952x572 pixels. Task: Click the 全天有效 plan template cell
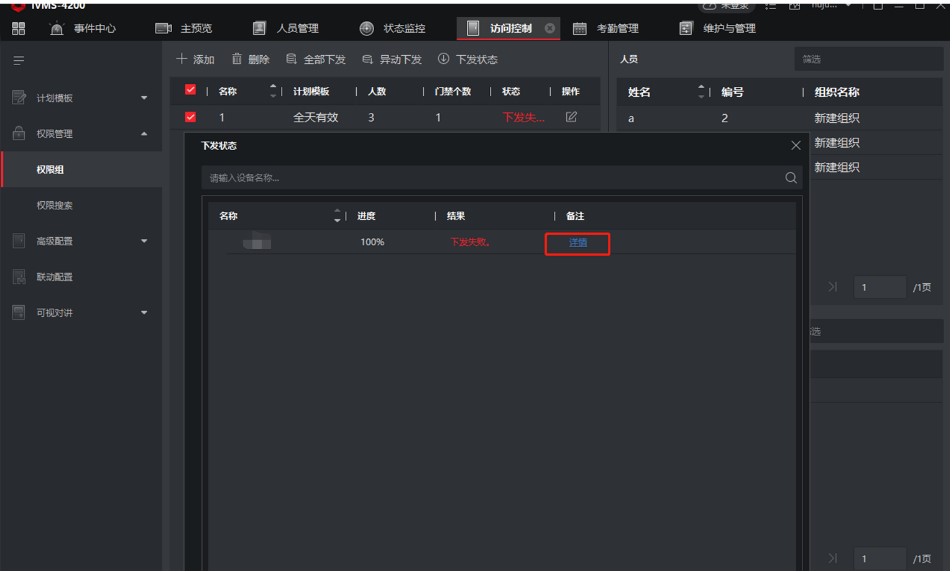[x=315, y=118]
